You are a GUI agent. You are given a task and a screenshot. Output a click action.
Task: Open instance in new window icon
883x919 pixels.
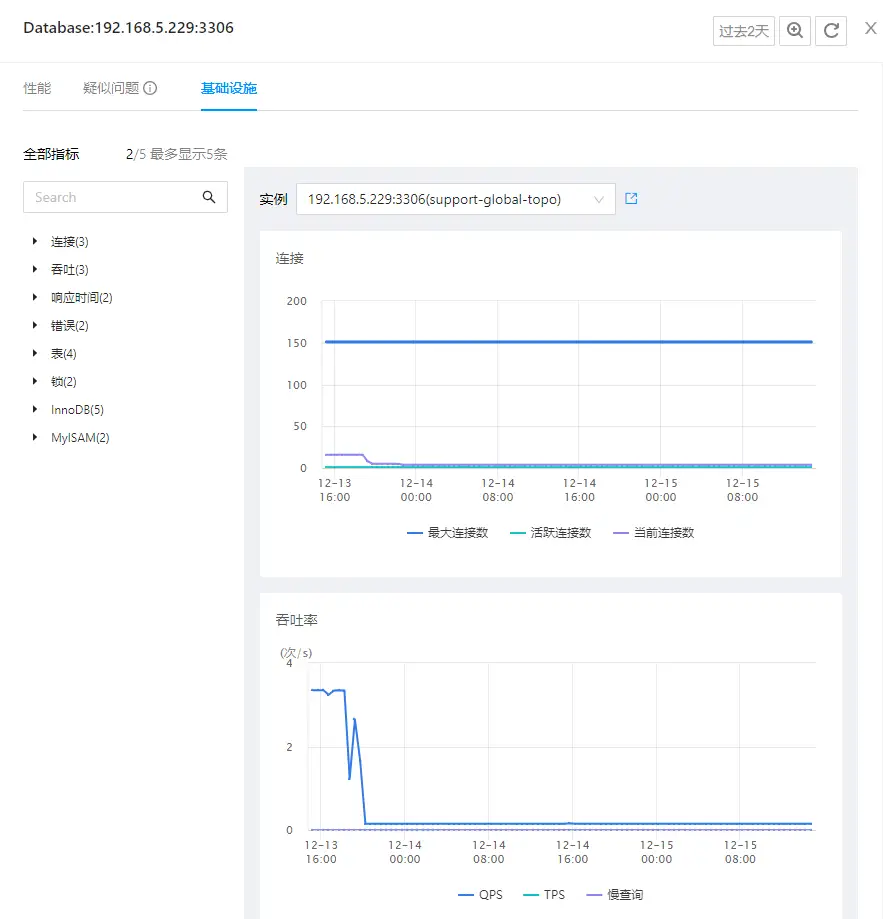coord(631,199)
